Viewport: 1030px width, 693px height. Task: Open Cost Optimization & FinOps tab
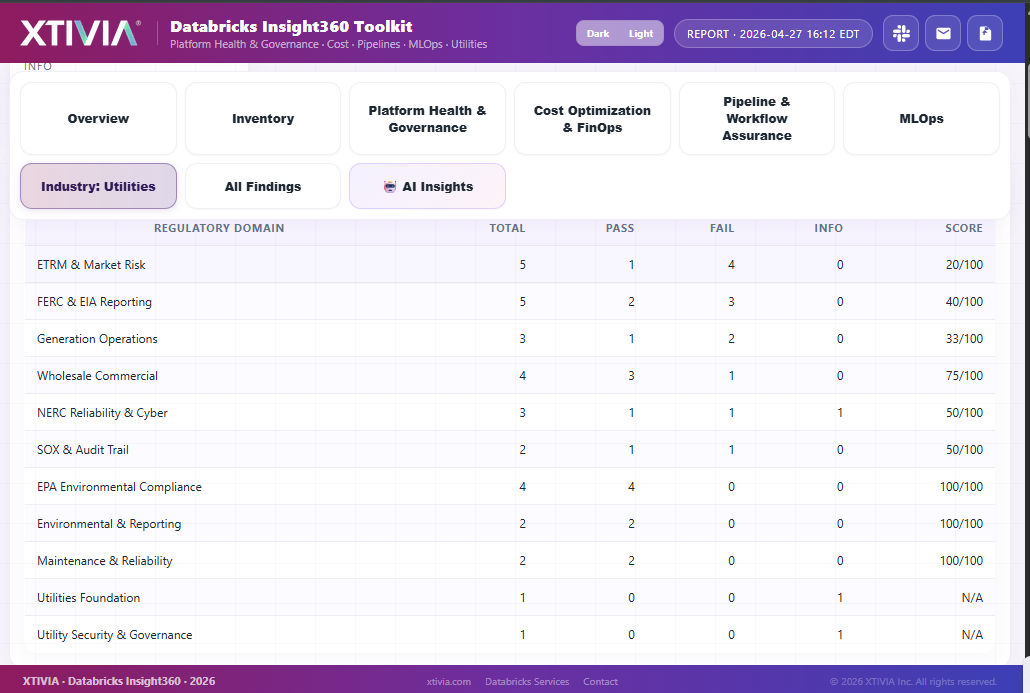tap(592, 118)
